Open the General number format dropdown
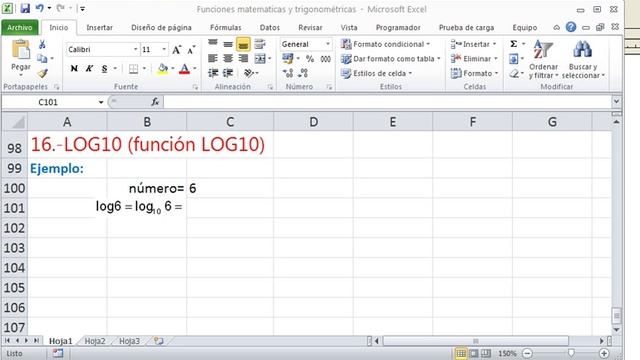 click(x=327, y=44)
